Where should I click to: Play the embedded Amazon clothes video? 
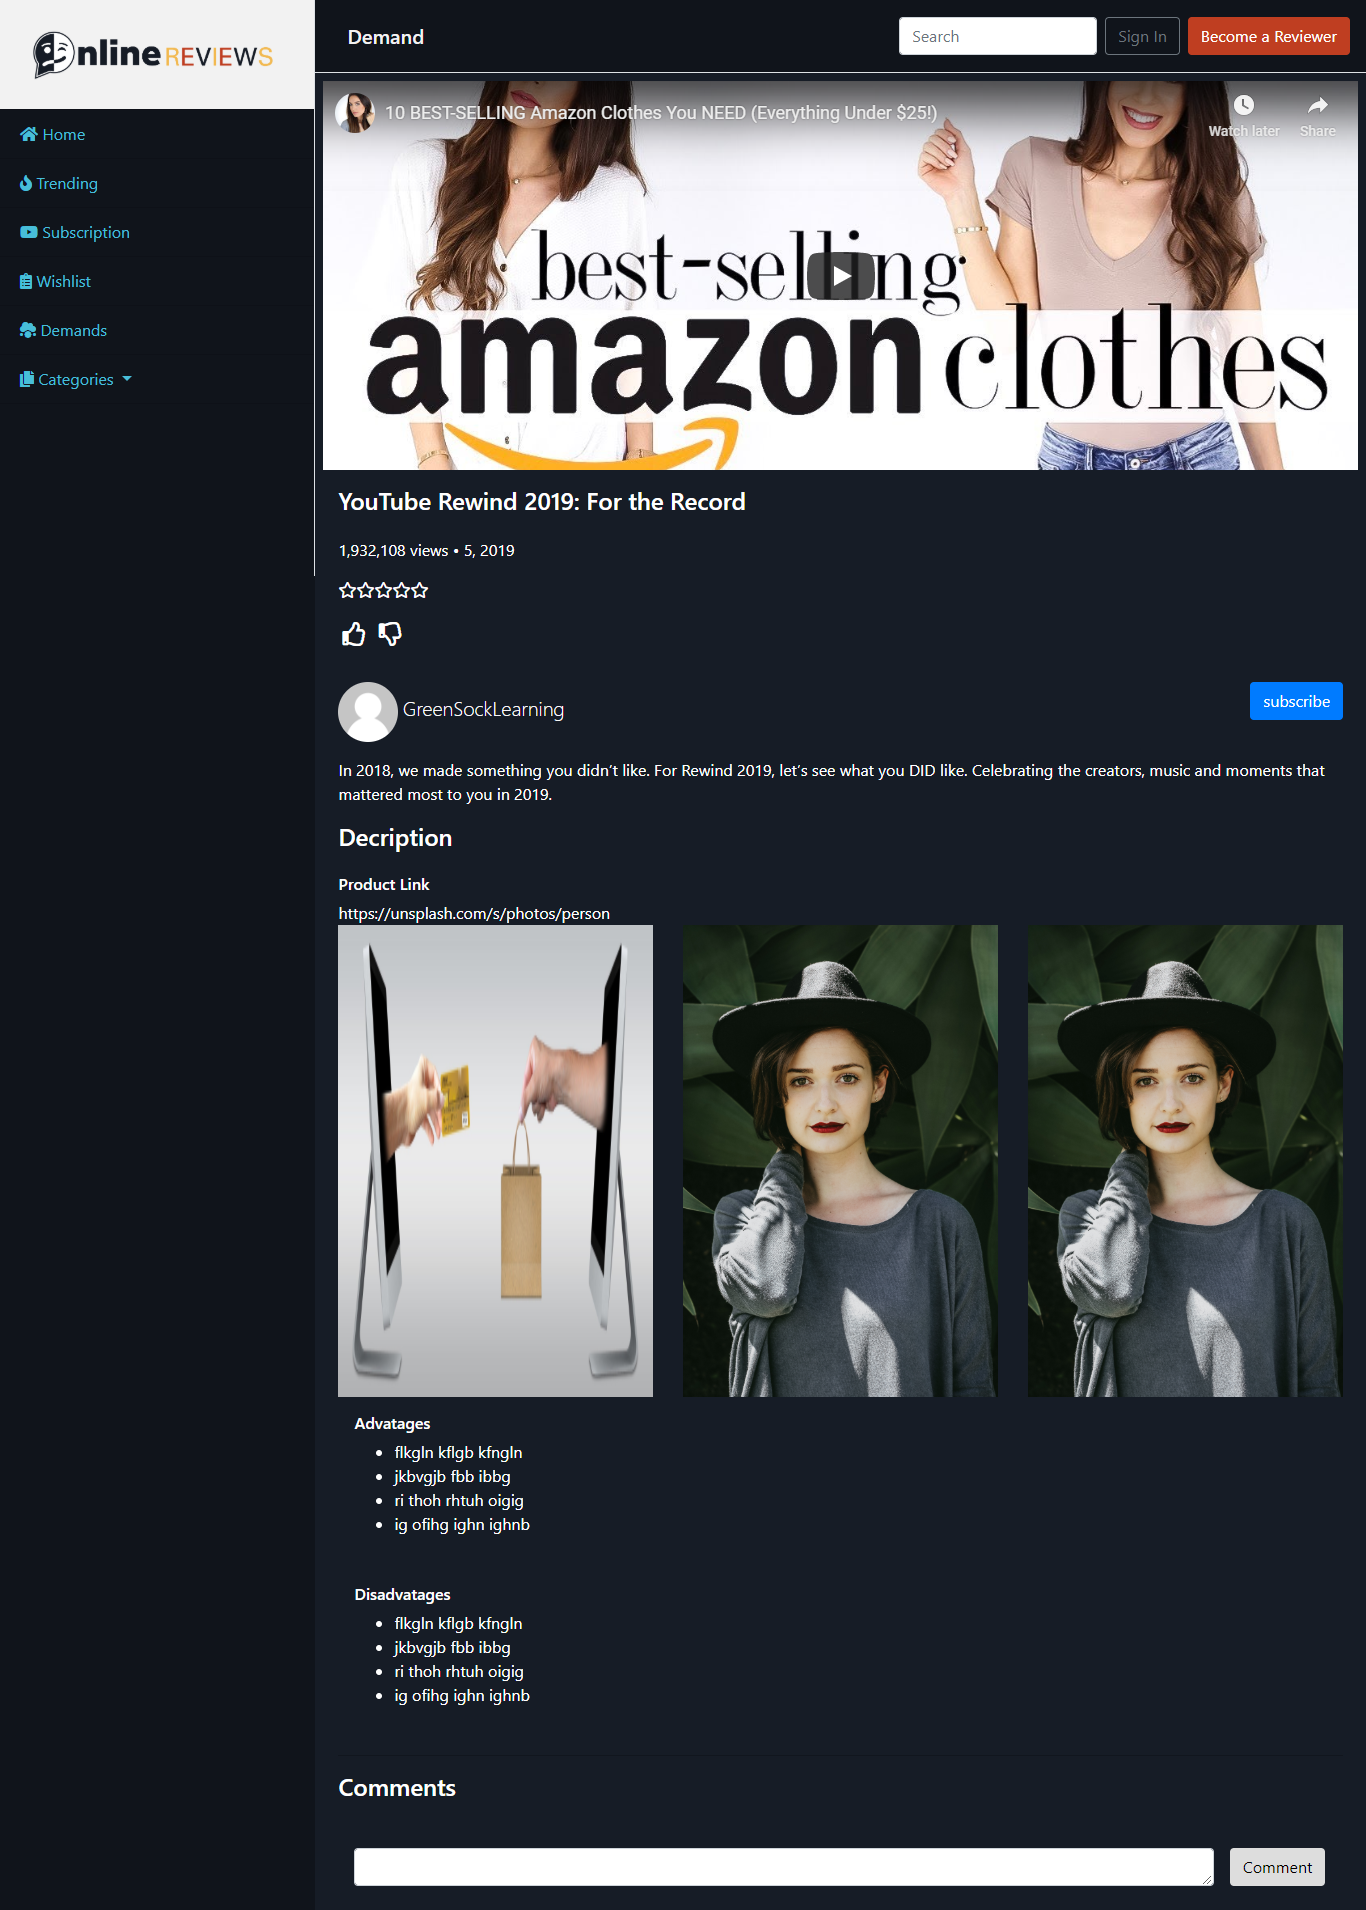[x=841, y=276]
